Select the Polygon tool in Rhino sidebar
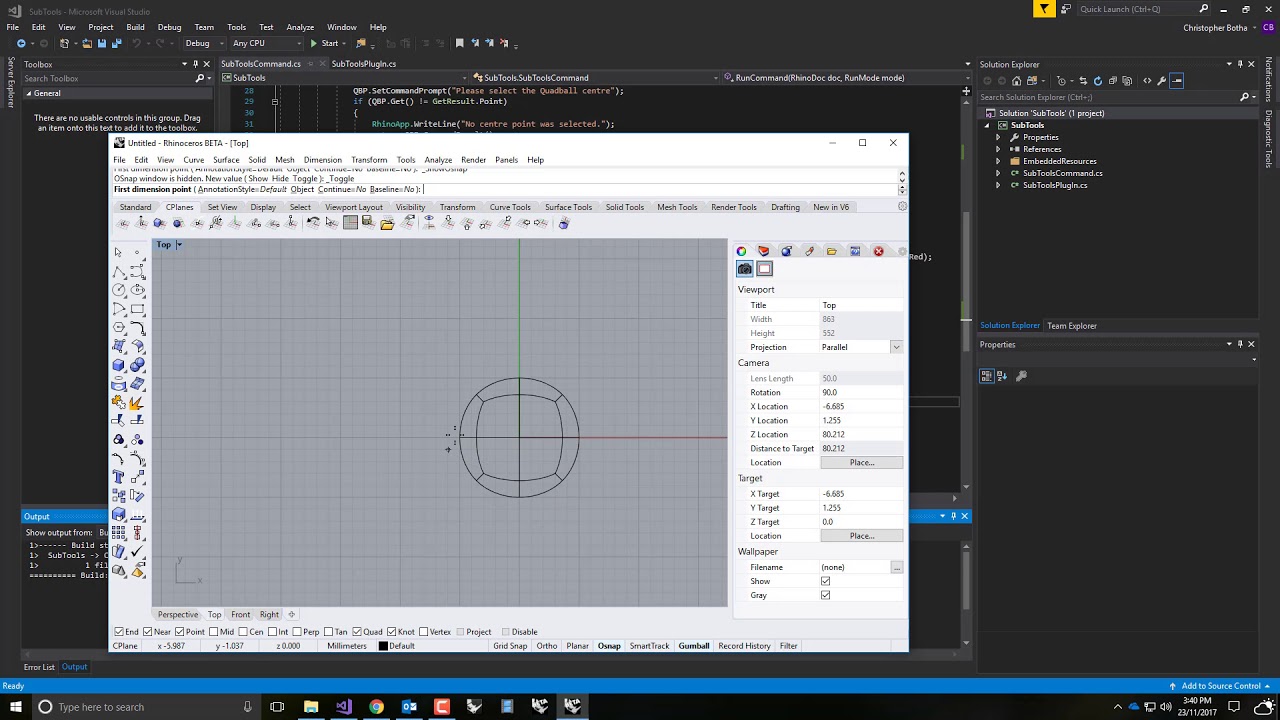1280x720 pixels. point(119,328)
